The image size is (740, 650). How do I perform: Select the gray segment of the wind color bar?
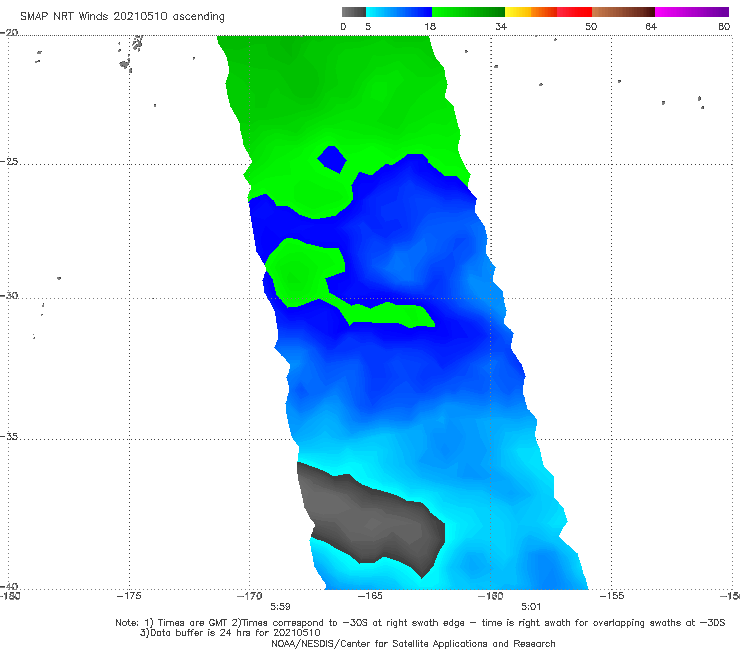(x=353, y=12)
